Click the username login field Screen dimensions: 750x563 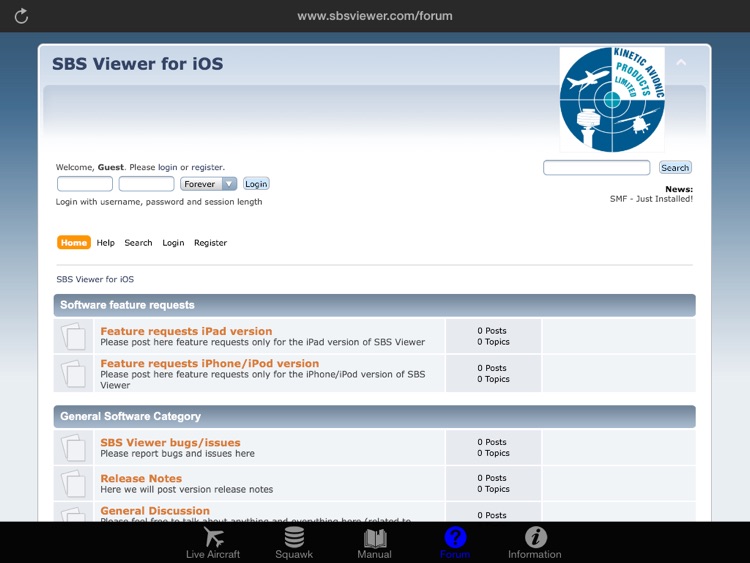click(85, 184)
